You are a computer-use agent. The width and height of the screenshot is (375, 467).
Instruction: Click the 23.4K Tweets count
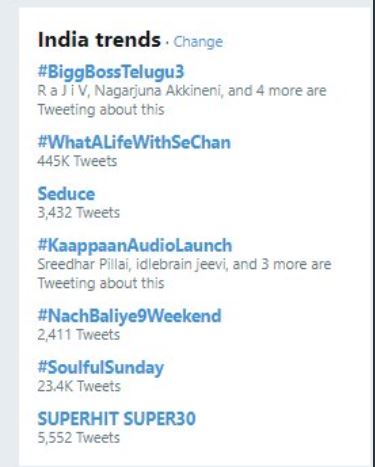click(79, 386)
